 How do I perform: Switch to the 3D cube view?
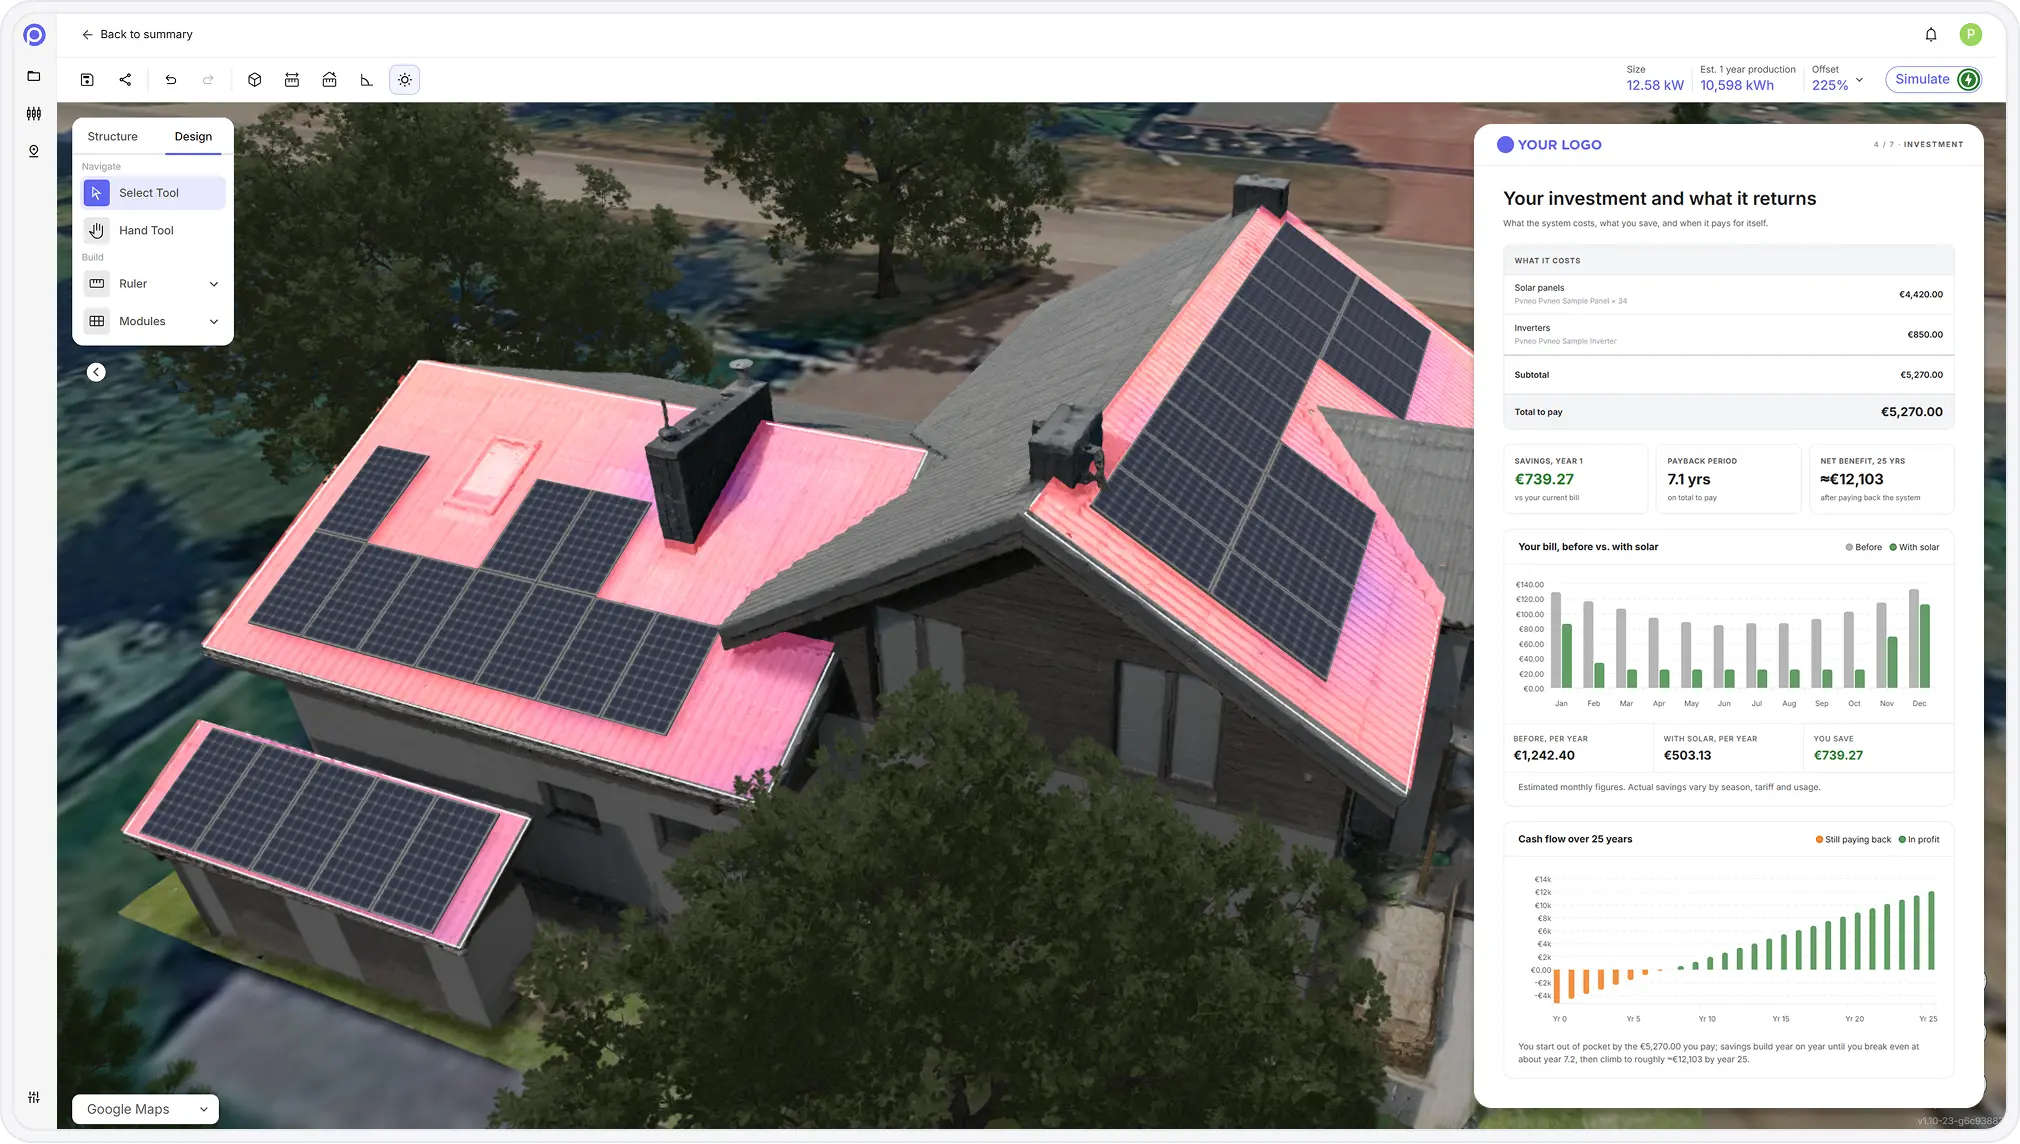[255, 80]
